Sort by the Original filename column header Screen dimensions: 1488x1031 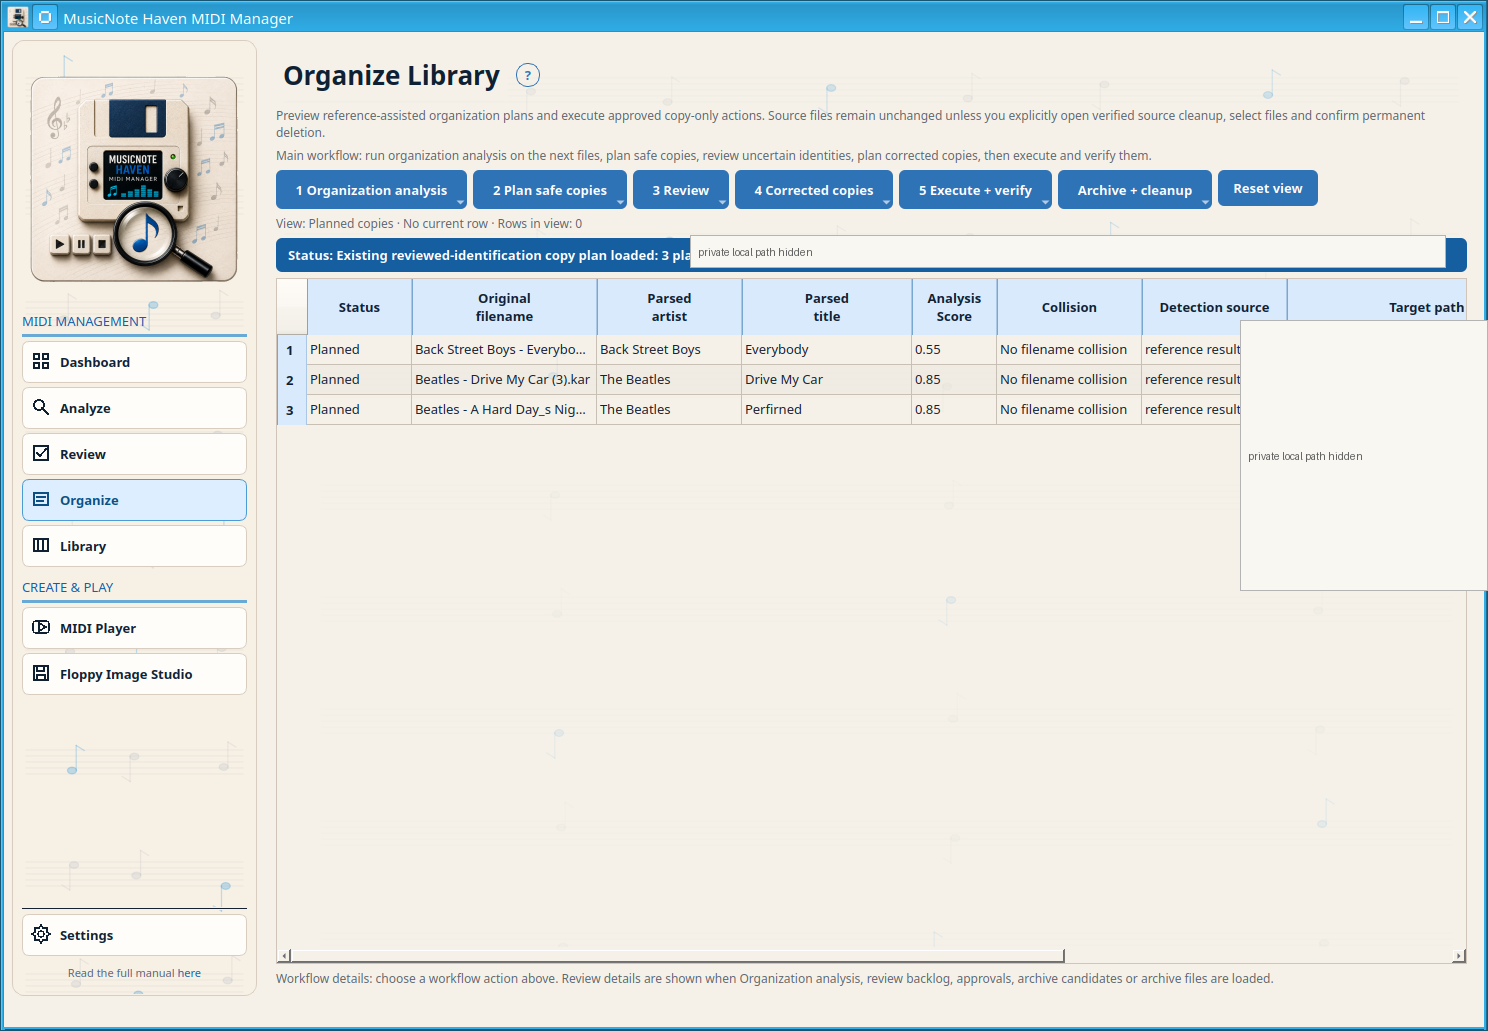point(504,307)
